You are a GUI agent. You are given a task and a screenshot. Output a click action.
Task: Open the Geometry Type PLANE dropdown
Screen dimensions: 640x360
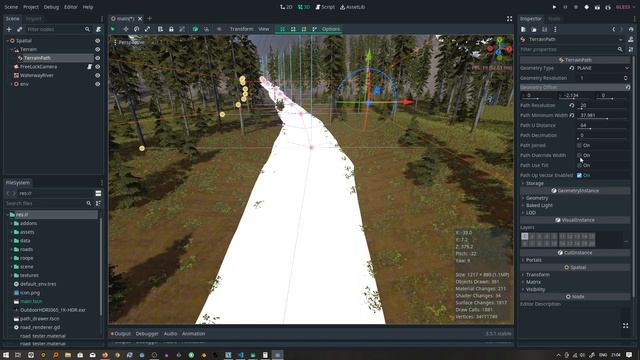[603, 68]
